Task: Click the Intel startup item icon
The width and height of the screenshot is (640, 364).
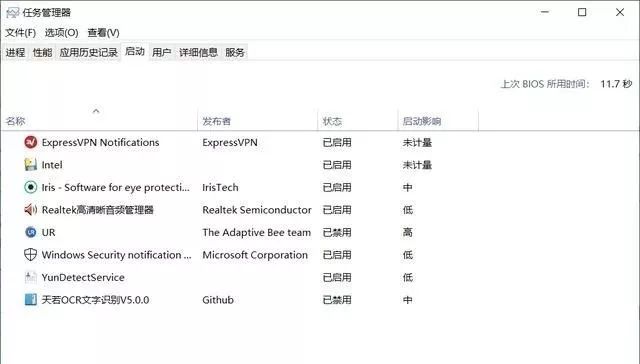Action: point(31,164)
